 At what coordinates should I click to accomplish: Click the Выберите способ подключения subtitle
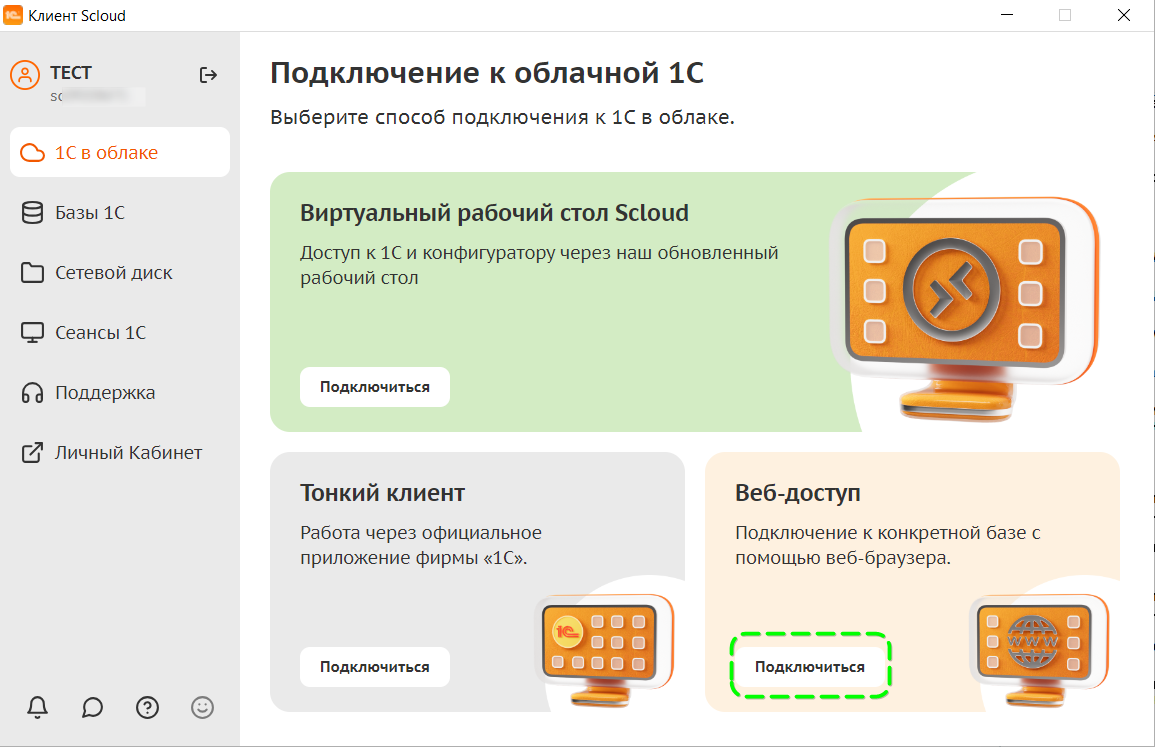click(502, 117)
